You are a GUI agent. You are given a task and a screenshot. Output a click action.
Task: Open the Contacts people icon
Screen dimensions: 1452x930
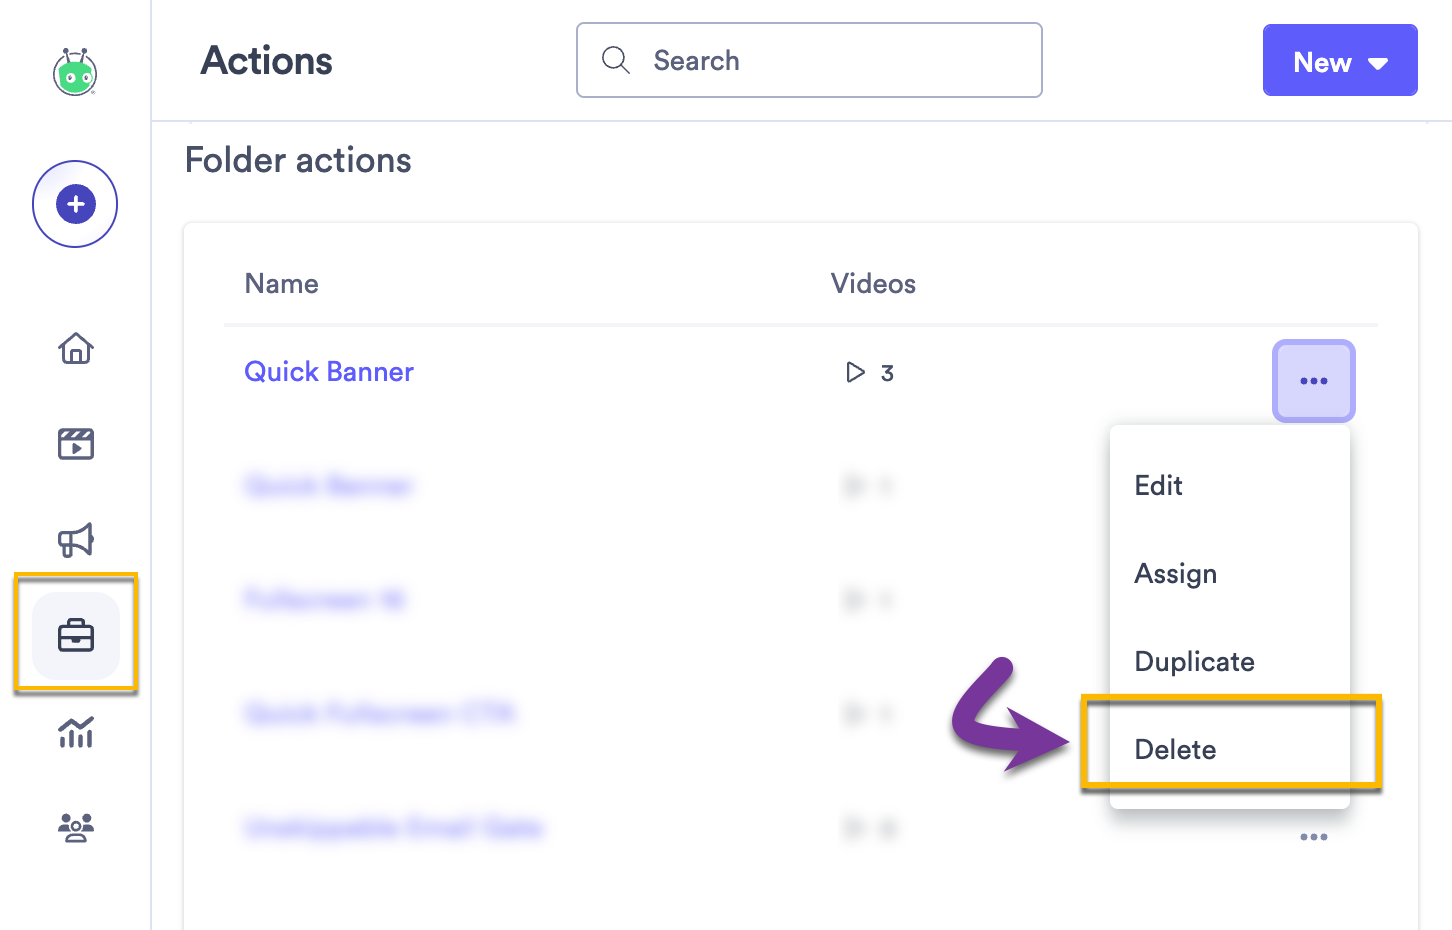click(75, 827)
